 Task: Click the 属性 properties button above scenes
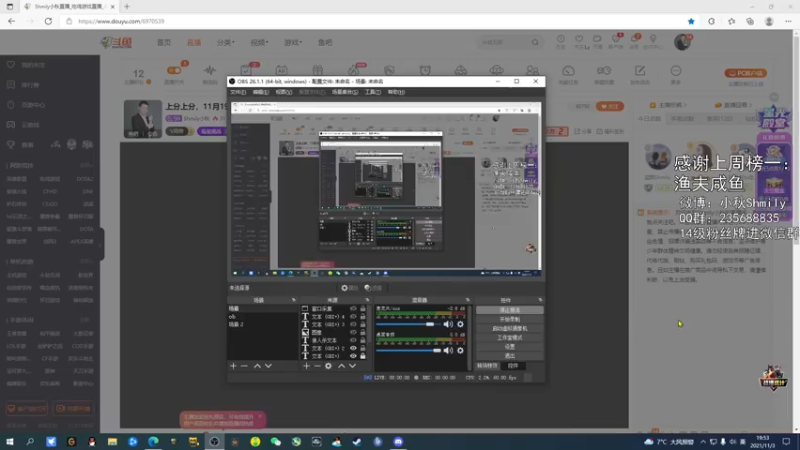[x=349, y=288]
